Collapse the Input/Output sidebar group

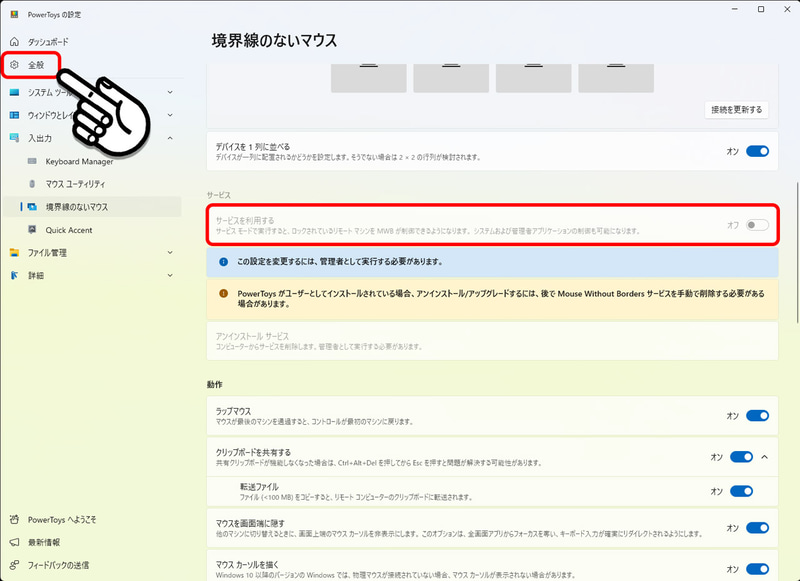[169, 136]
